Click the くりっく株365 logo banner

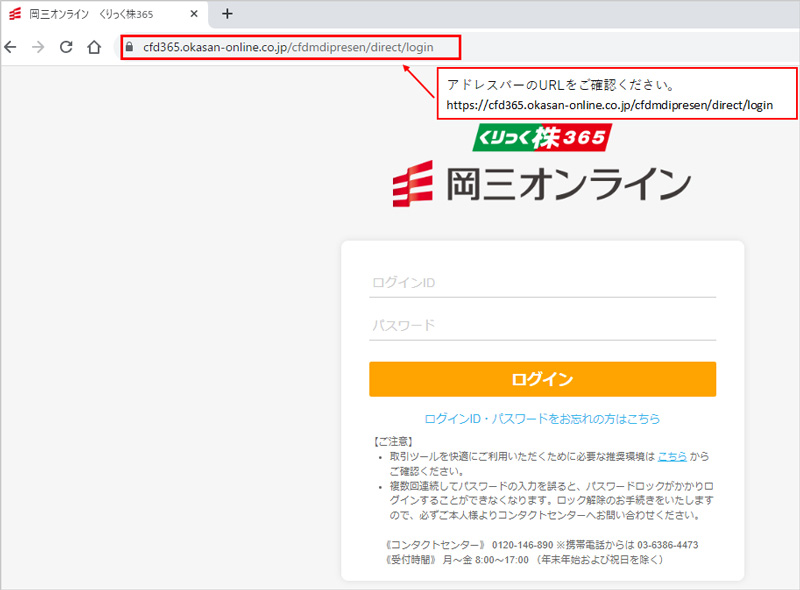pyautogui.click(x=542, y=138)
